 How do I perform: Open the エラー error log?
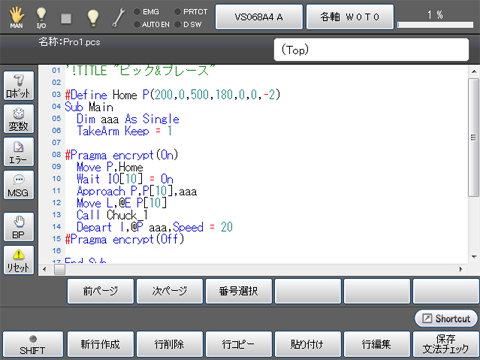pyautogui.click(x=19, y=152)
